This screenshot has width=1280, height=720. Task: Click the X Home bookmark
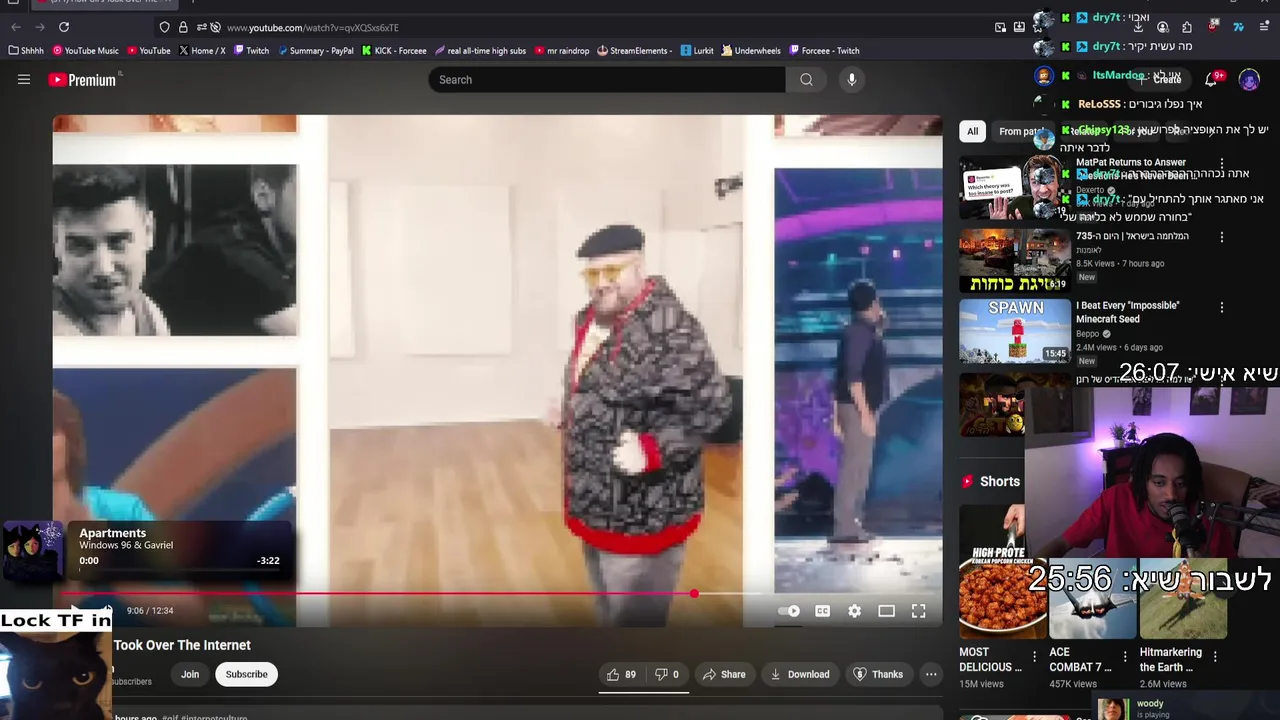[202, 50]
